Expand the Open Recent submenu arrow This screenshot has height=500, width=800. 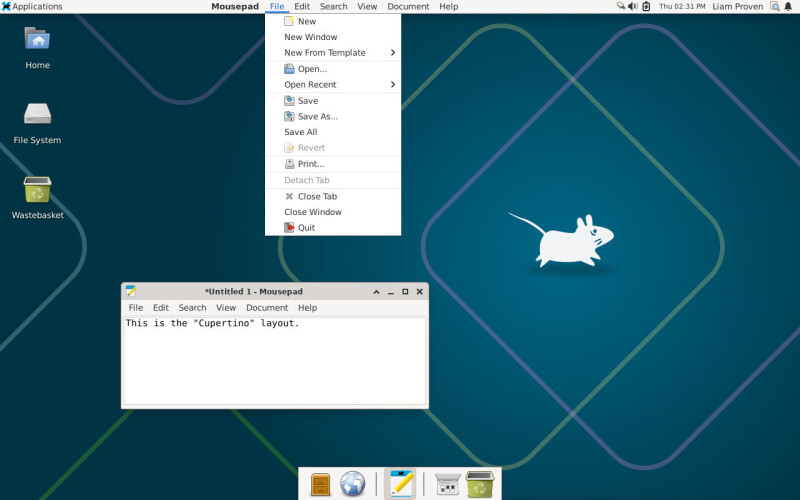click(x=393, y=84)
